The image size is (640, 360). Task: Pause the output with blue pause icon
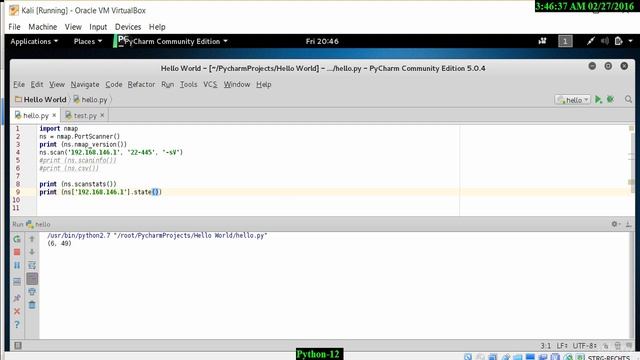point(17,265)
